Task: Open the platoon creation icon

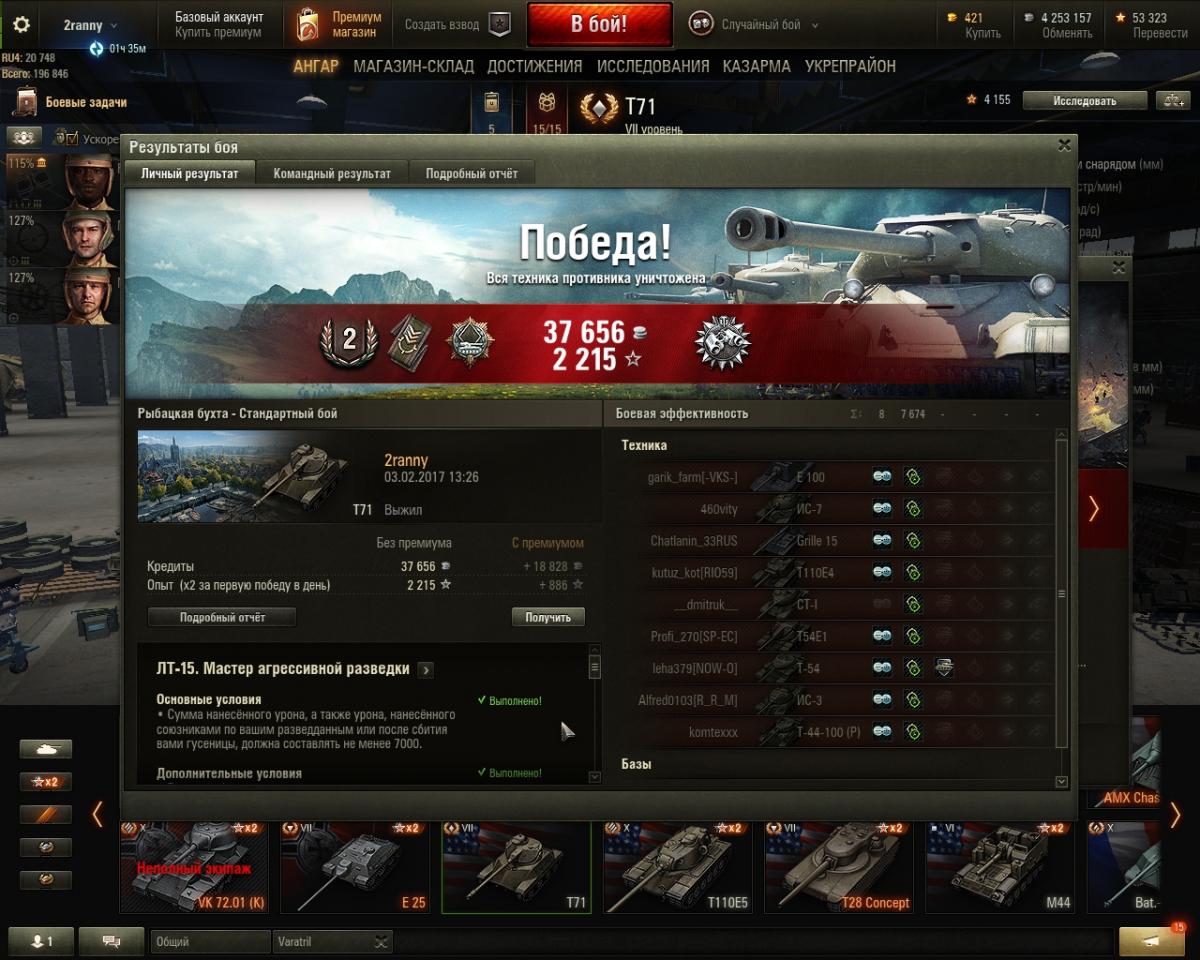Action: point(499,25)
